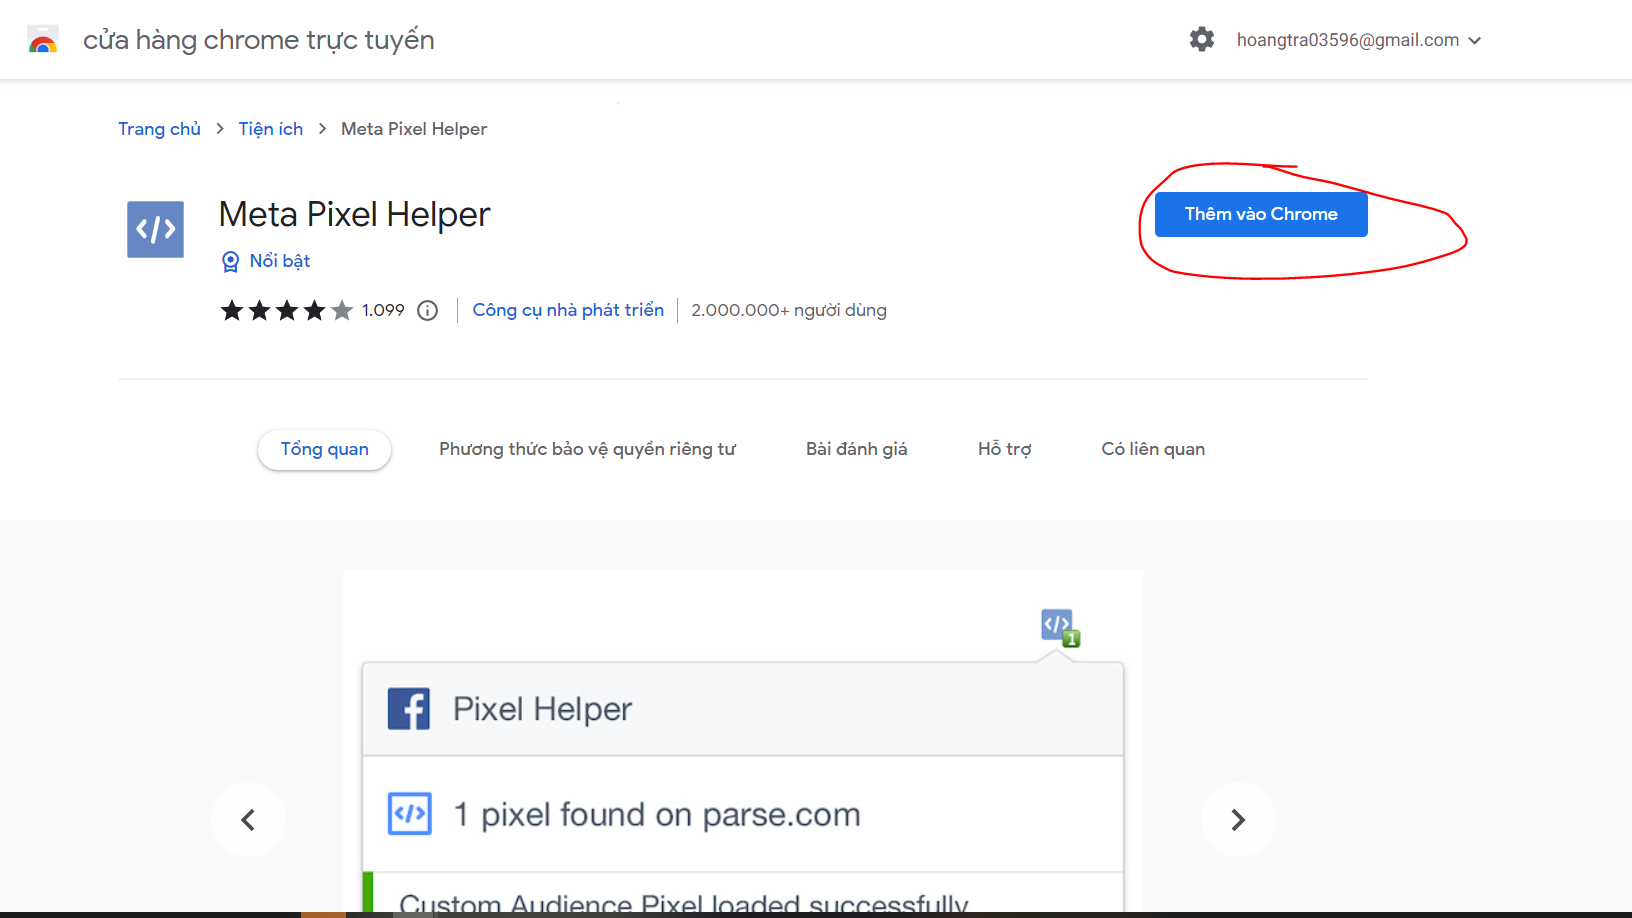
Task: Click the Meta Pixel Helper heading
Action: (x=354, y=214)
